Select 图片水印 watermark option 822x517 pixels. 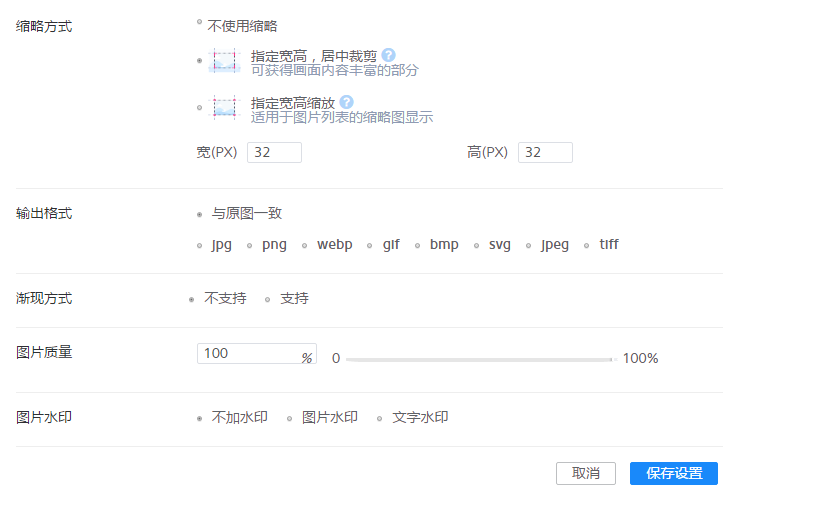pos(290,419)
